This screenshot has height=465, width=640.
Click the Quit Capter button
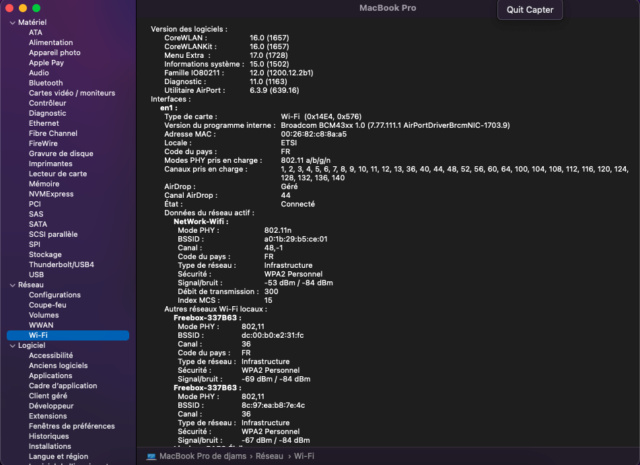click(x=530, y=10)
